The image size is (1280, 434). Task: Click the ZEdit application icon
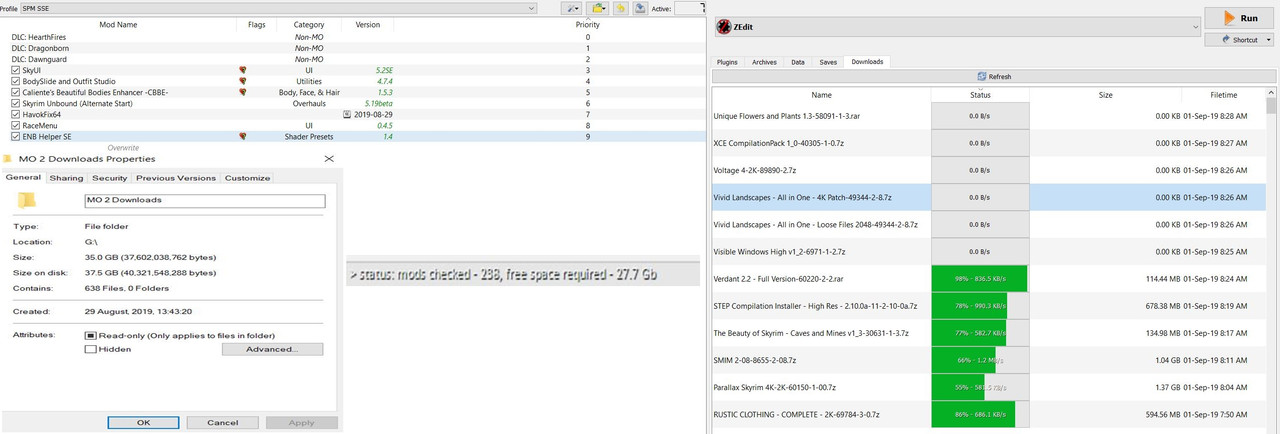point(723,27)
